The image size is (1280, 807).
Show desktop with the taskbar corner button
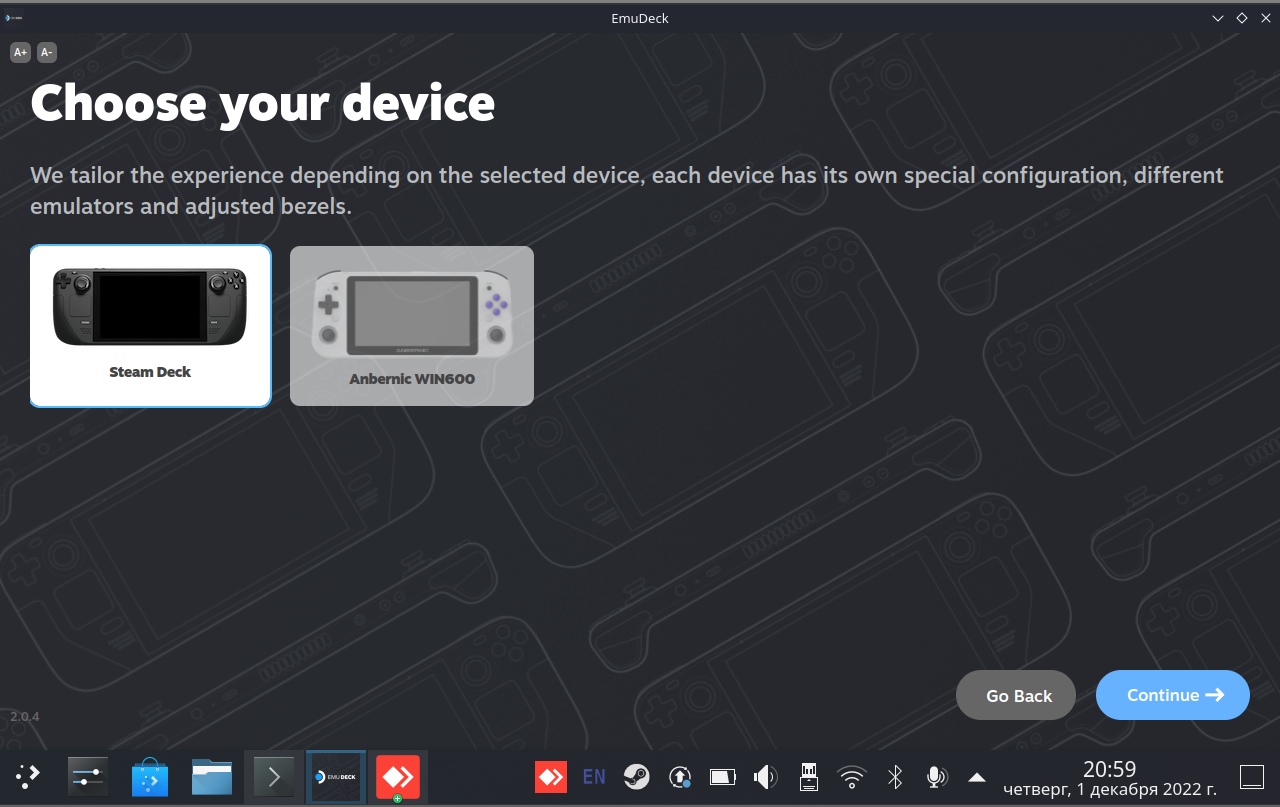pos(1252,777)
